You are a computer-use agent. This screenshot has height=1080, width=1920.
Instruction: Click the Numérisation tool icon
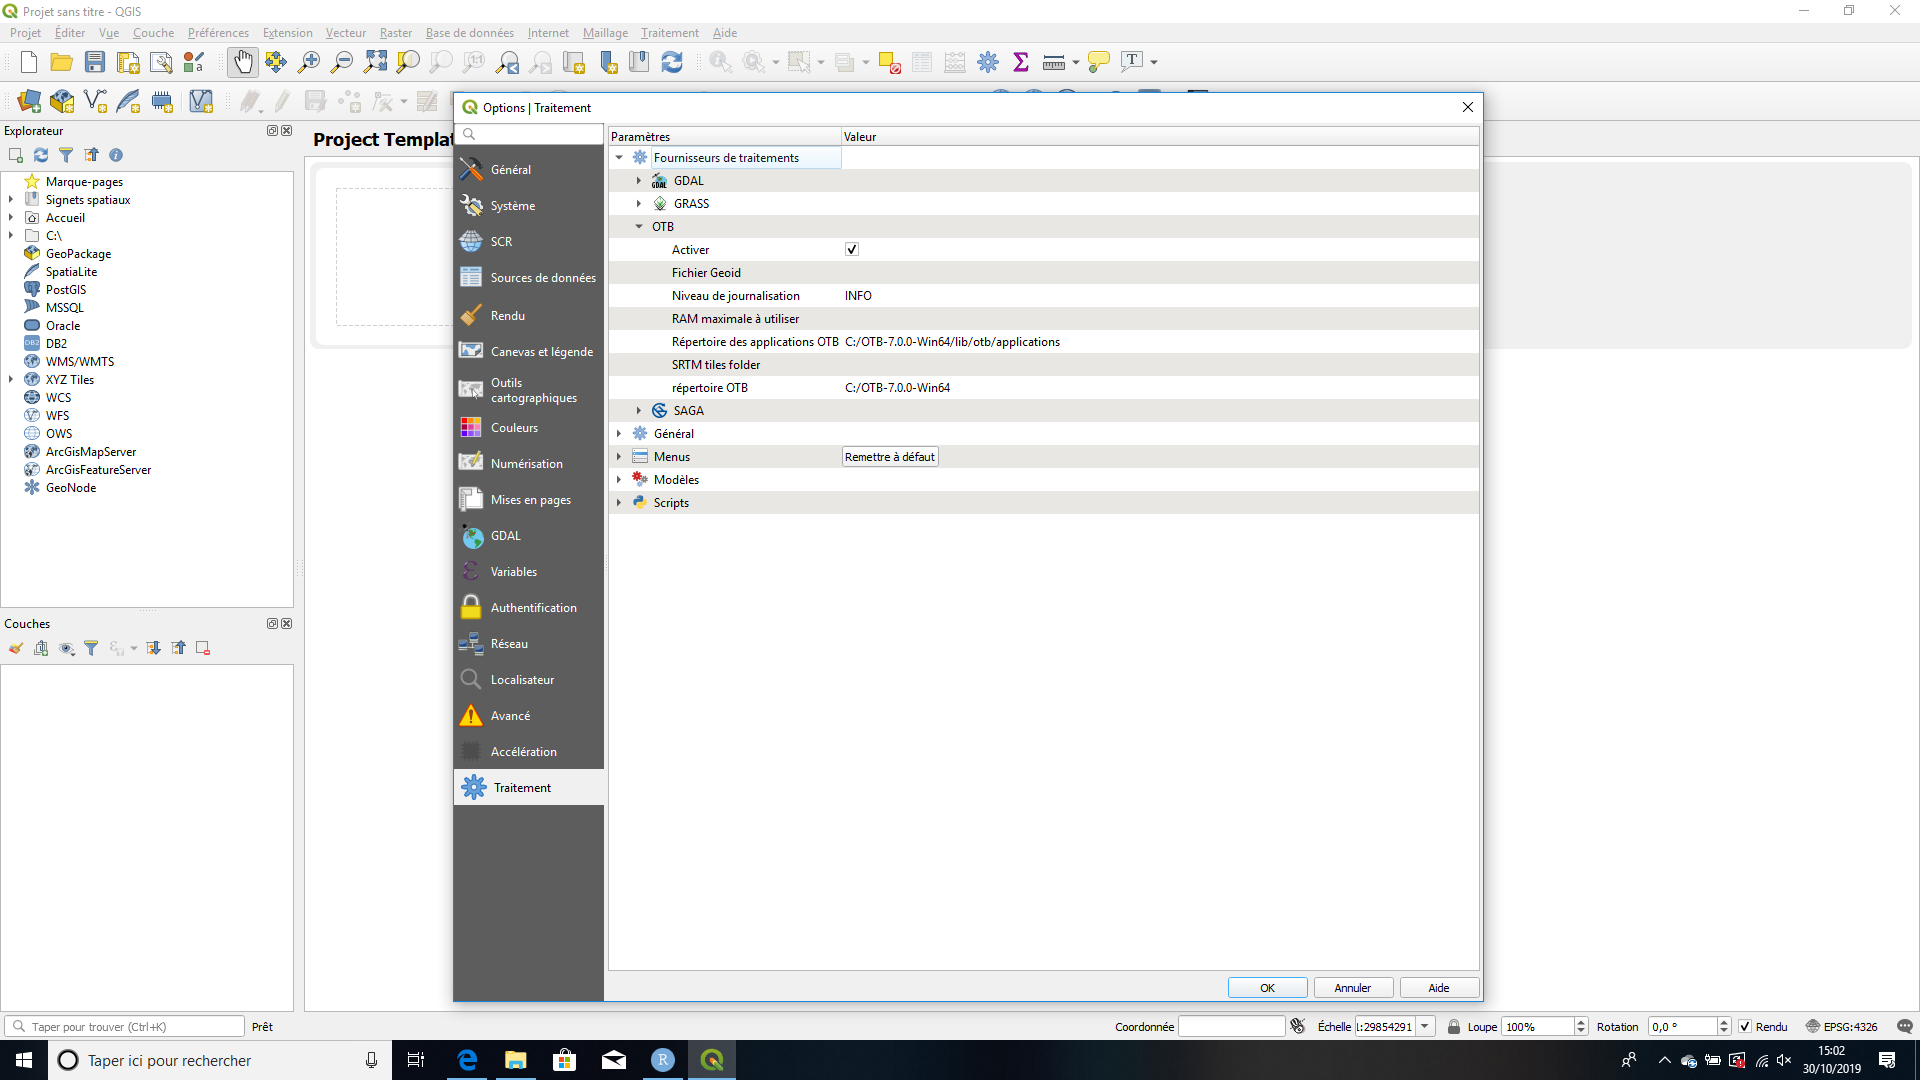tap(472, 463)
